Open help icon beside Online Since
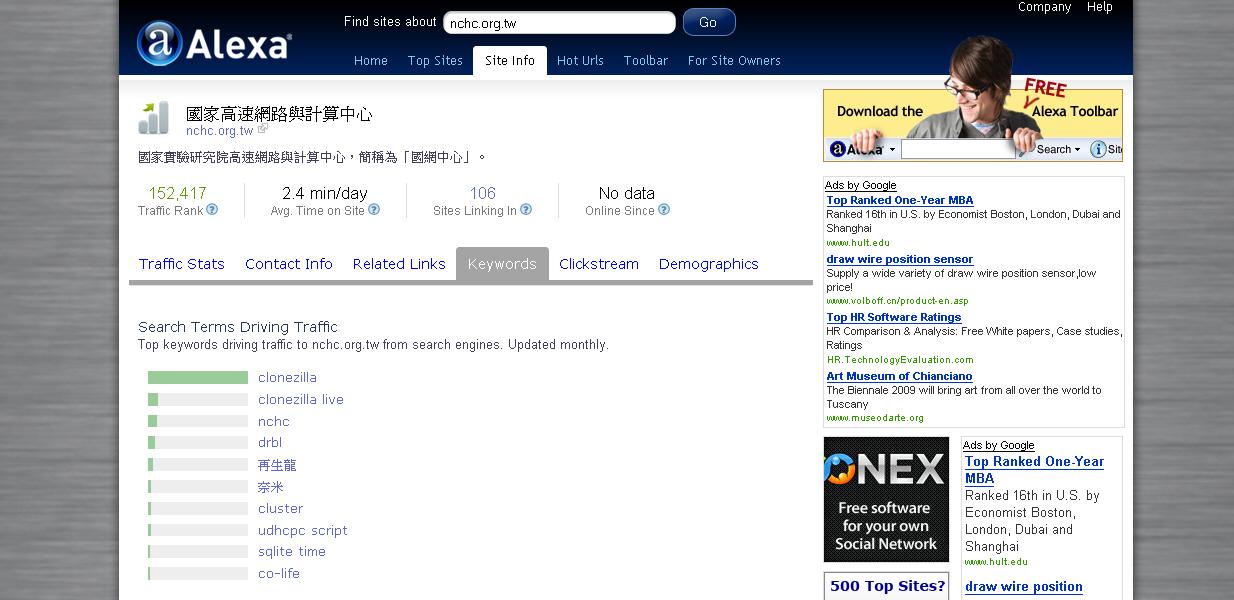The height and width of the screenshot is (600, 1234). pos(664,210)
